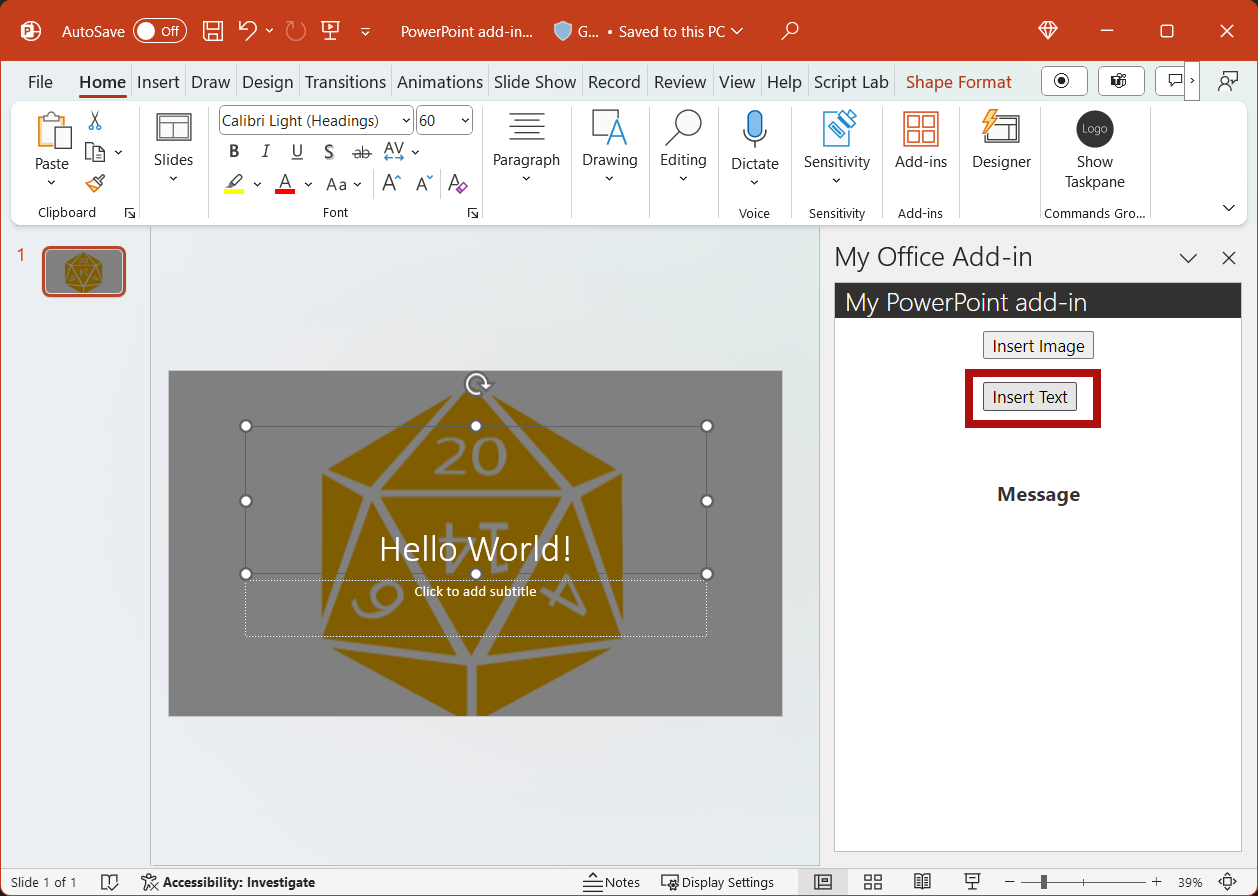
Task: Switch to the Design tab
Action: click(x=267, y=82)
